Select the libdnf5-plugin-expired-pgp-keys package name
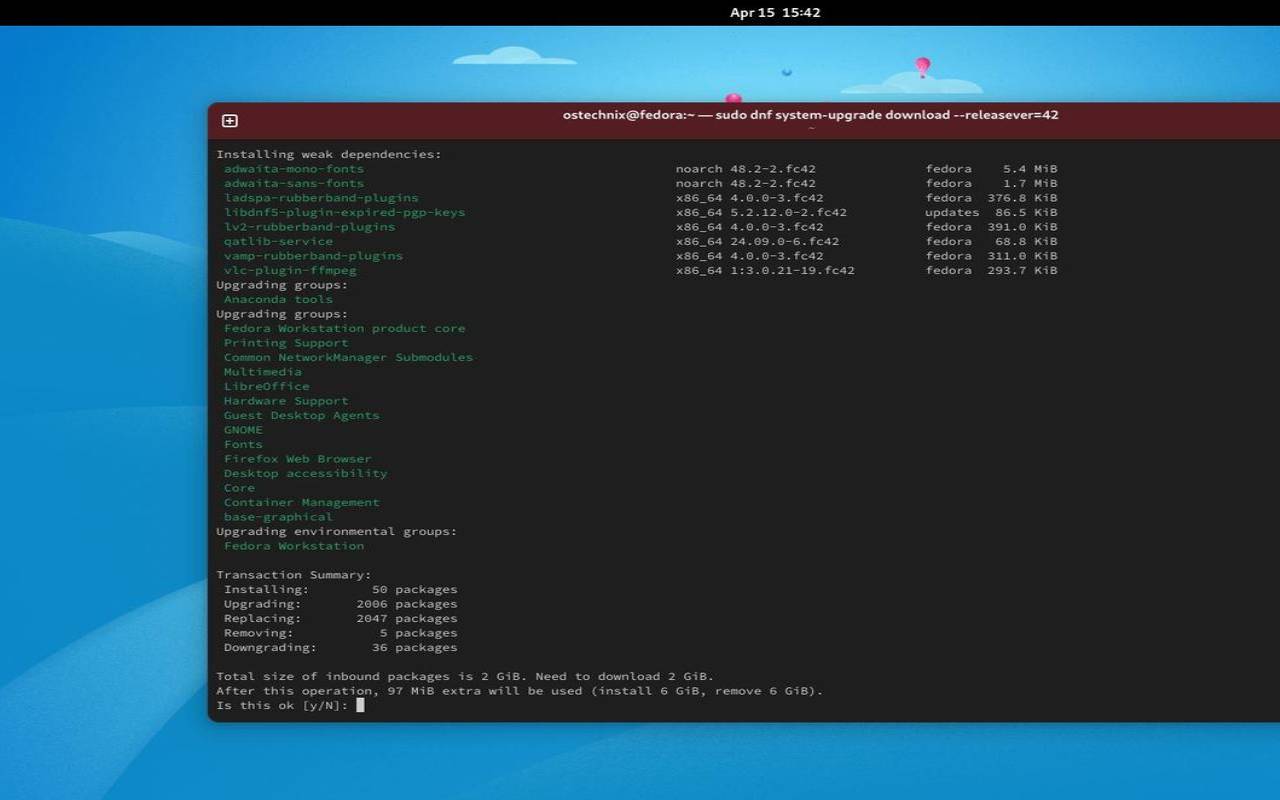Screen dimensions: 1280x800 (x=344, y=212)
